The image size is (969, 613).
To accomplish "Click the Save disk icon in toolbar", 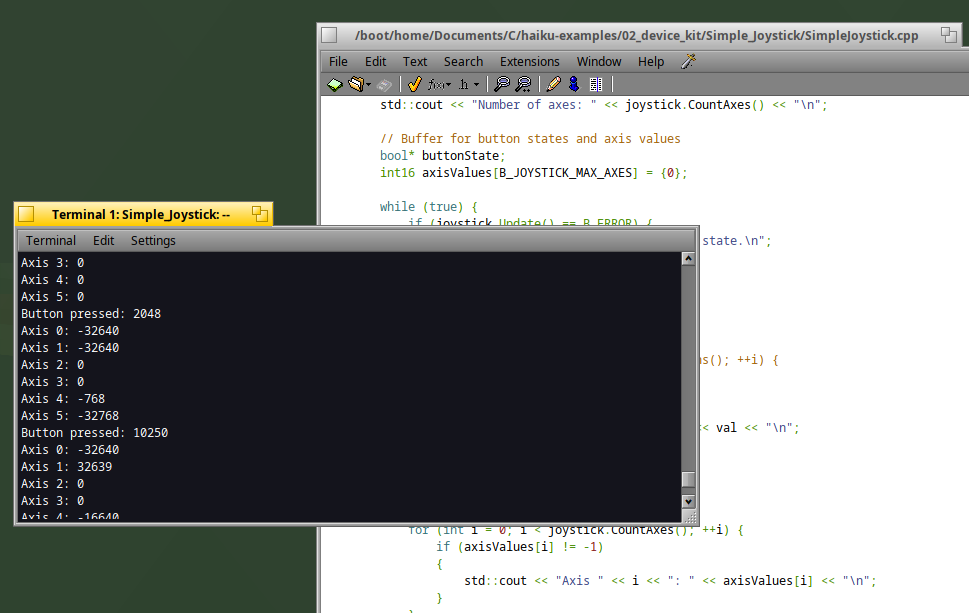I will [x=384, y=85].
